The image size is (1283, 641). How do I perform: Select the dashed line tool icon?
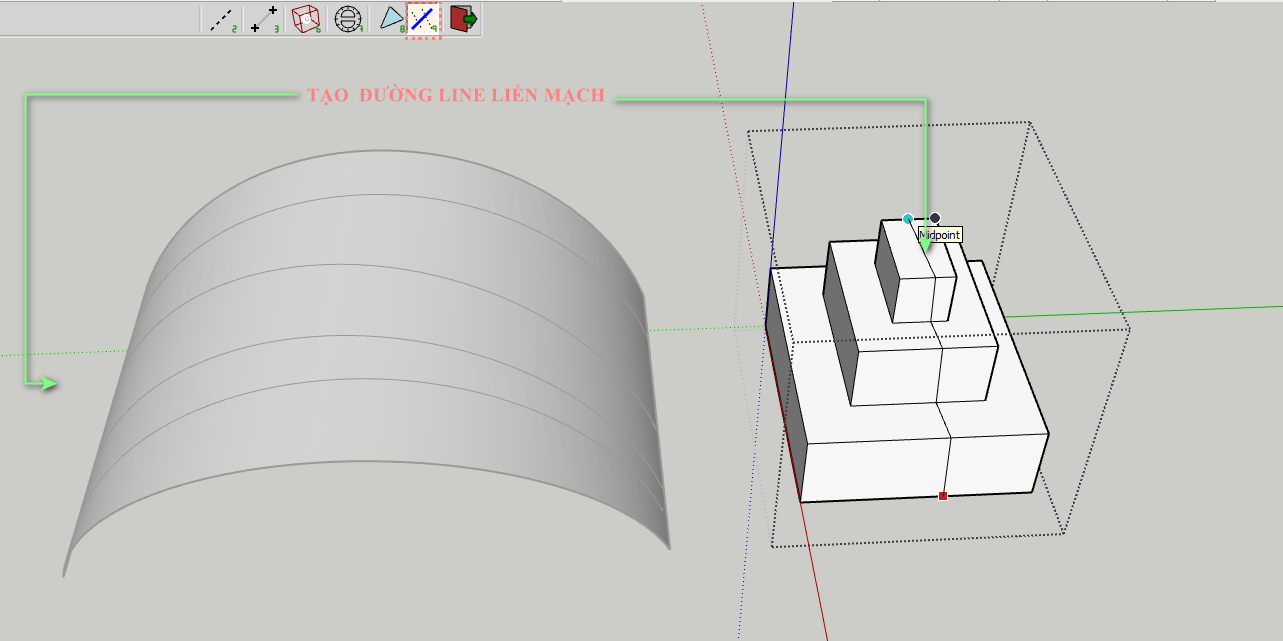(221, 19)
